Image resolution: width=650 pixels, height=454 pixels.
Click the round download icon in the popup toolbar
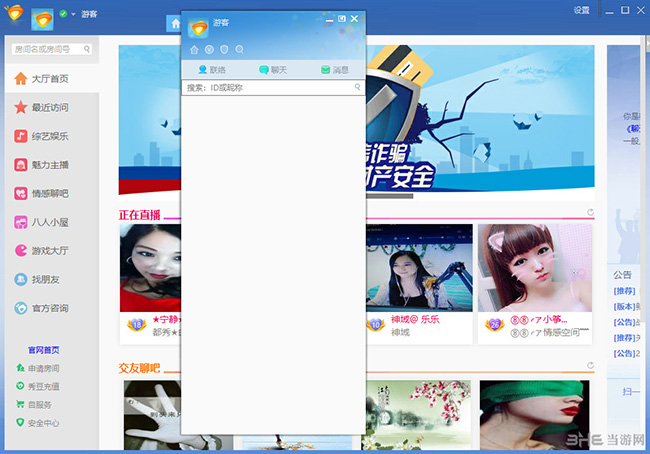[210, 49]
